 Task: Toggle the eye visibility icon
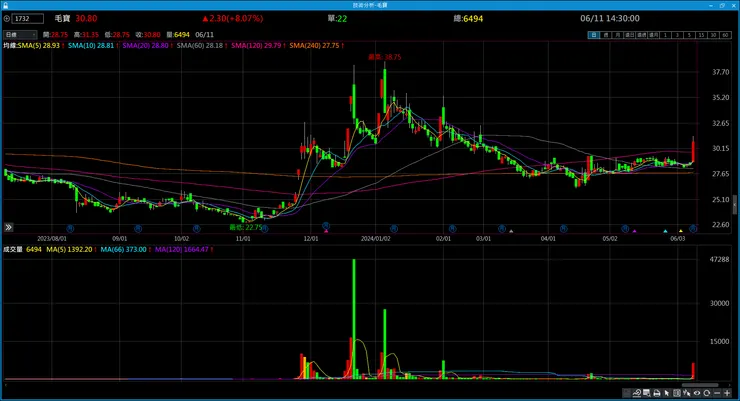(697, 393)
